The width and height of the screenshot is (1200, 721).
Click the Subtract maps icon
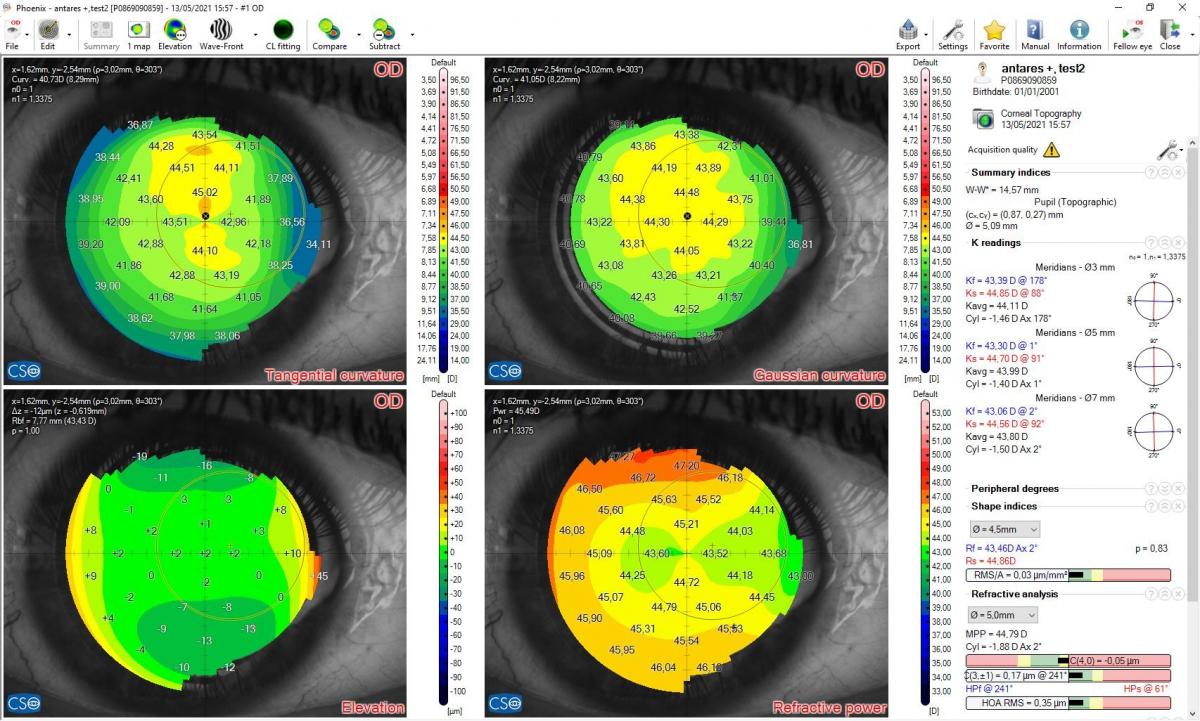[x=384, y=33]
